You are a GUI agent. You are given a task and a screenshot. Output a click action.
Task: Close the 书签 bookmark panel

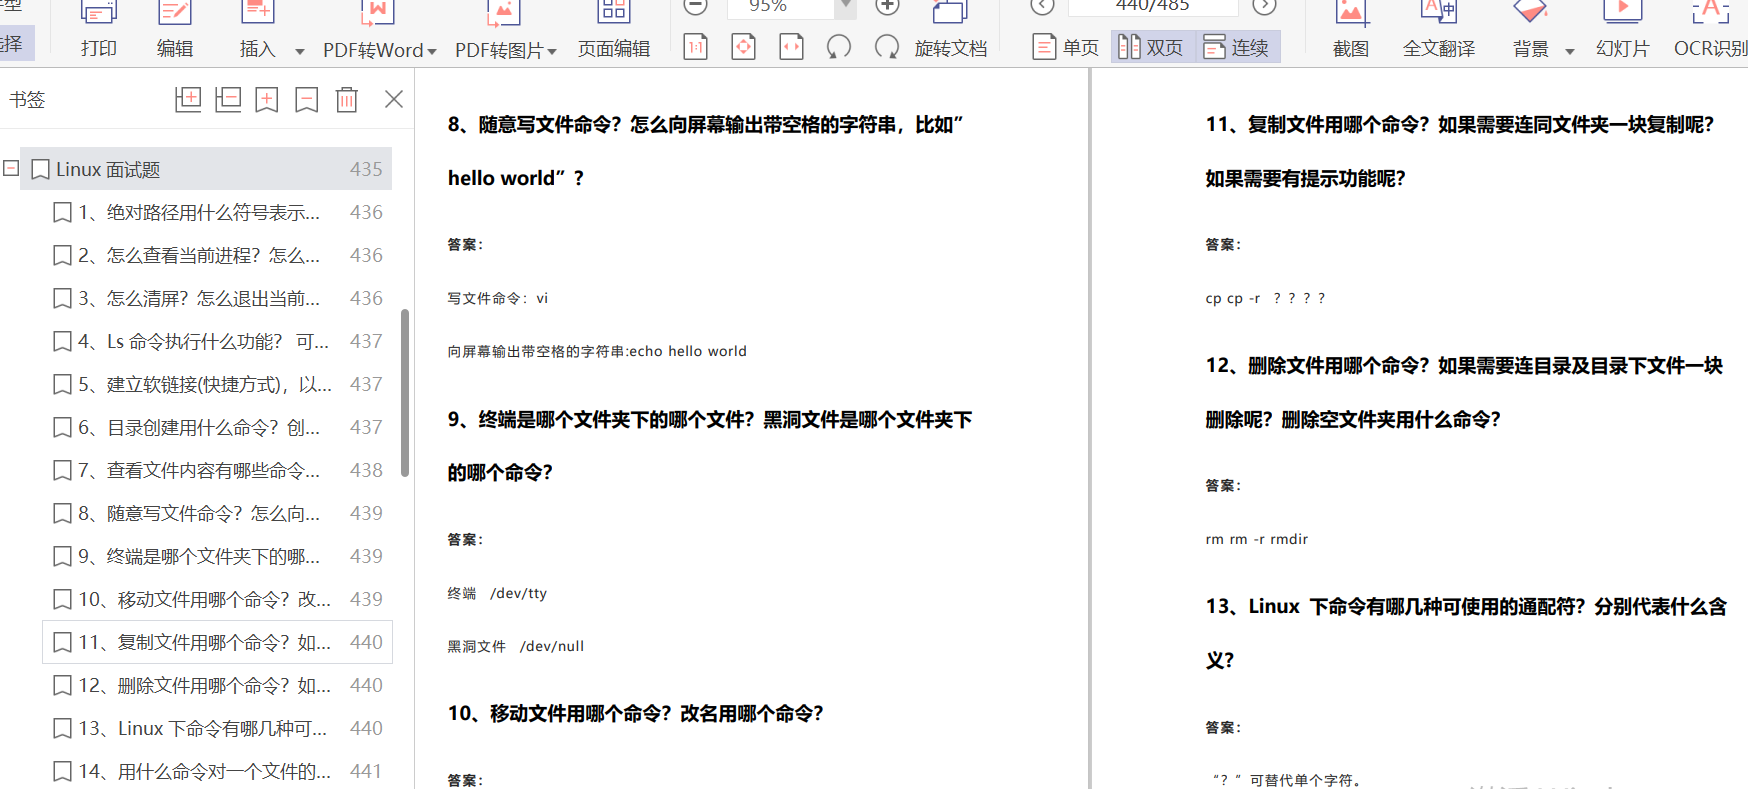click(x=394, y=99)
